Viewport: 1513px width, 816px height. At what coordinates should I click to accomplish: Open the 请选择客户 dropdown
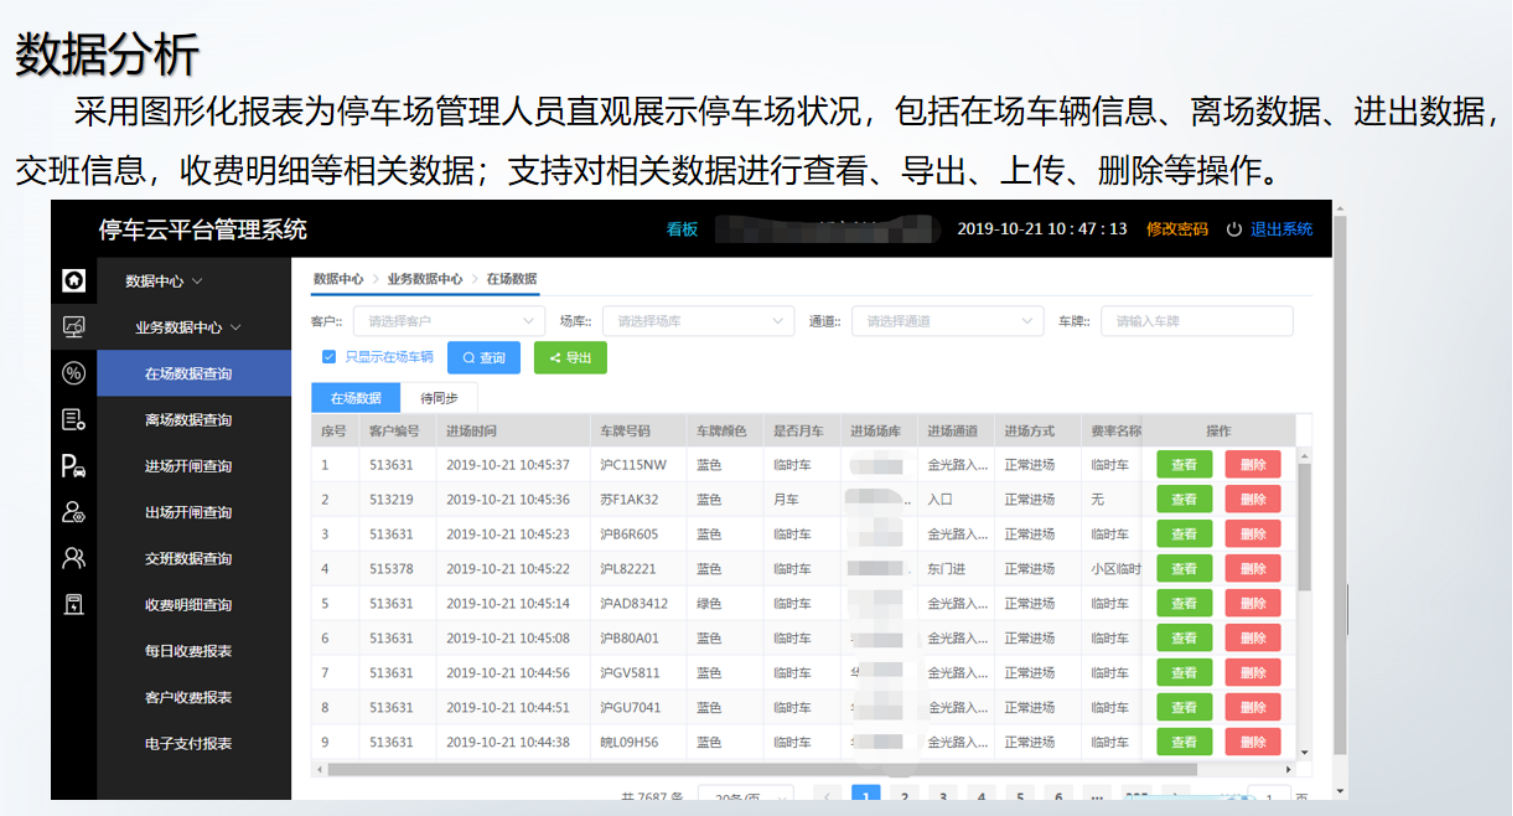pyautogui.click(x=449, y=321)
